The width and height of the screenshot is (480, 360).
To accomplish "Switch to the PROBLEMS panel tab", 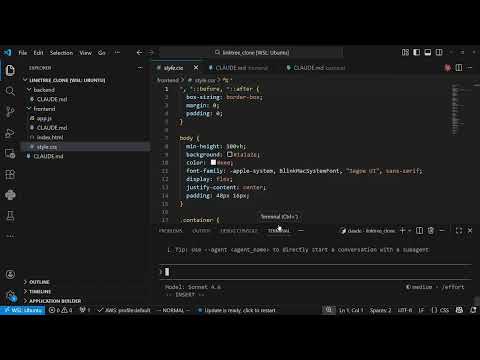I will [171, 231].
